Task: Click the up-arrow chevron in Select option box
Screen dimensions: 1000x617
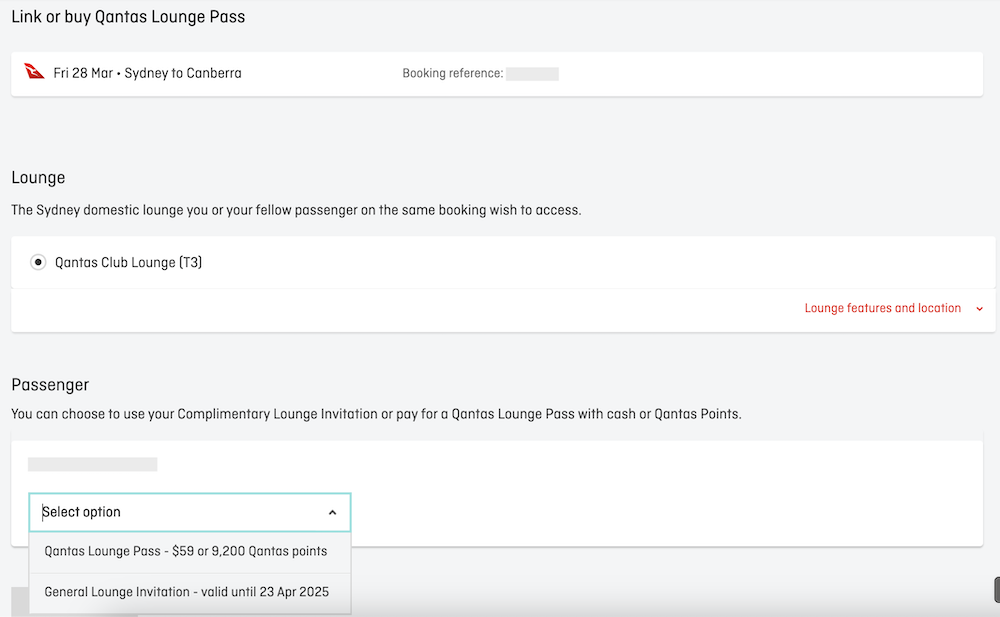Action: point(332,512)
